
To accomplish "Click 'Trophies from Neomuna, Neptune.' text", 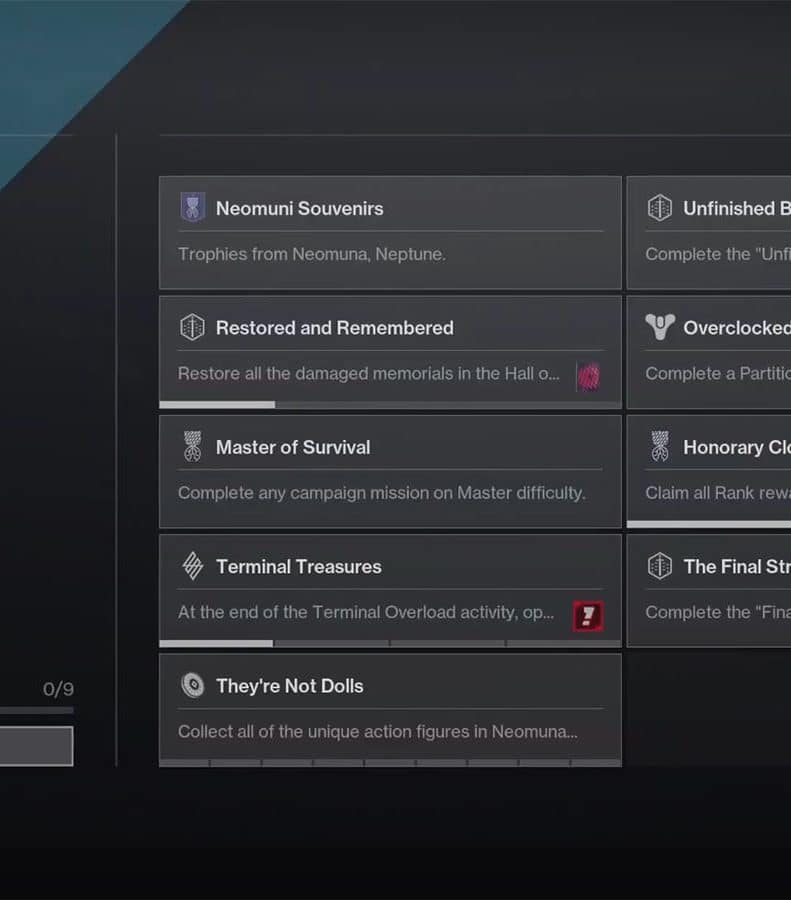I will click(312, 254).
